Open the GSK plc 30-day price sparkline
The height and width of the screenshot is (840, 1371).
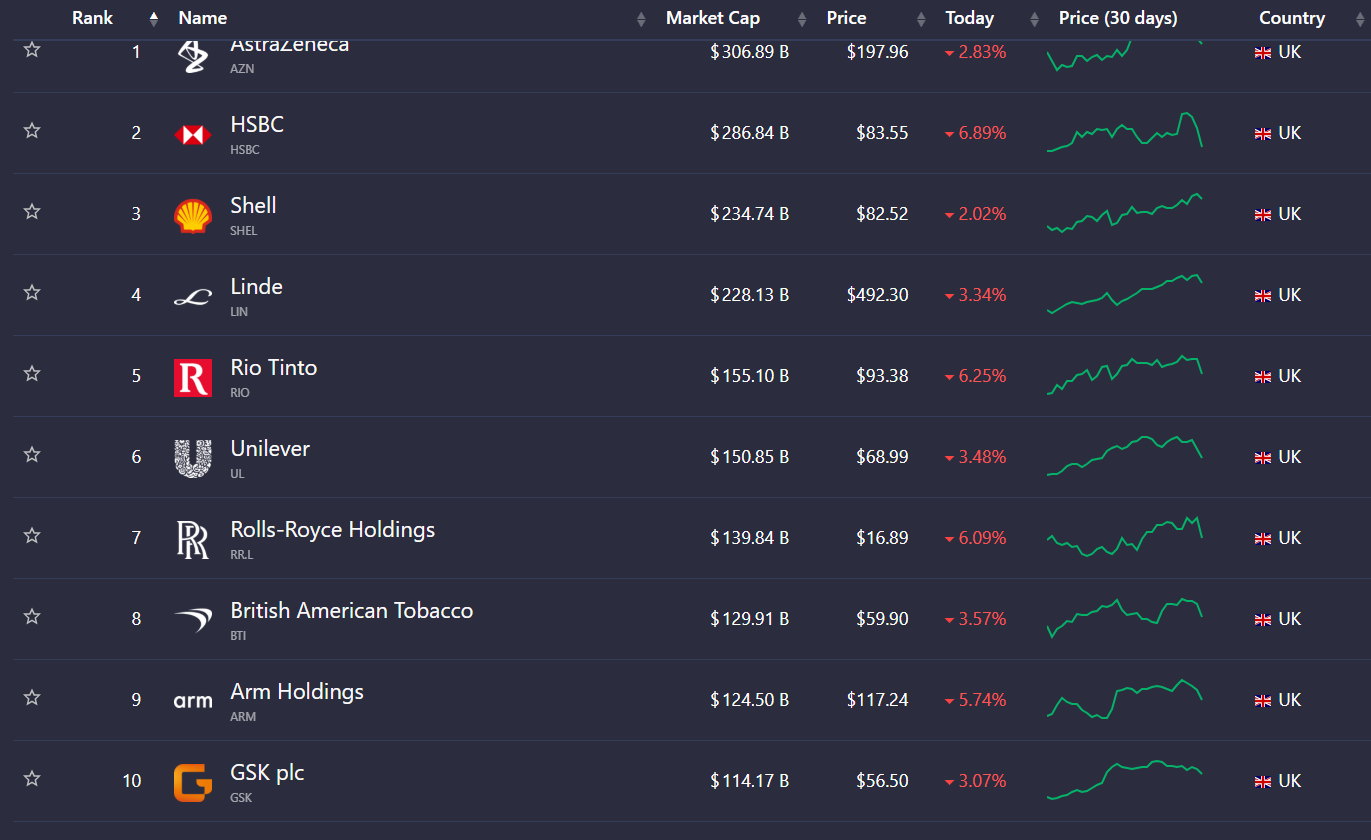click(x=1125, y=780)
